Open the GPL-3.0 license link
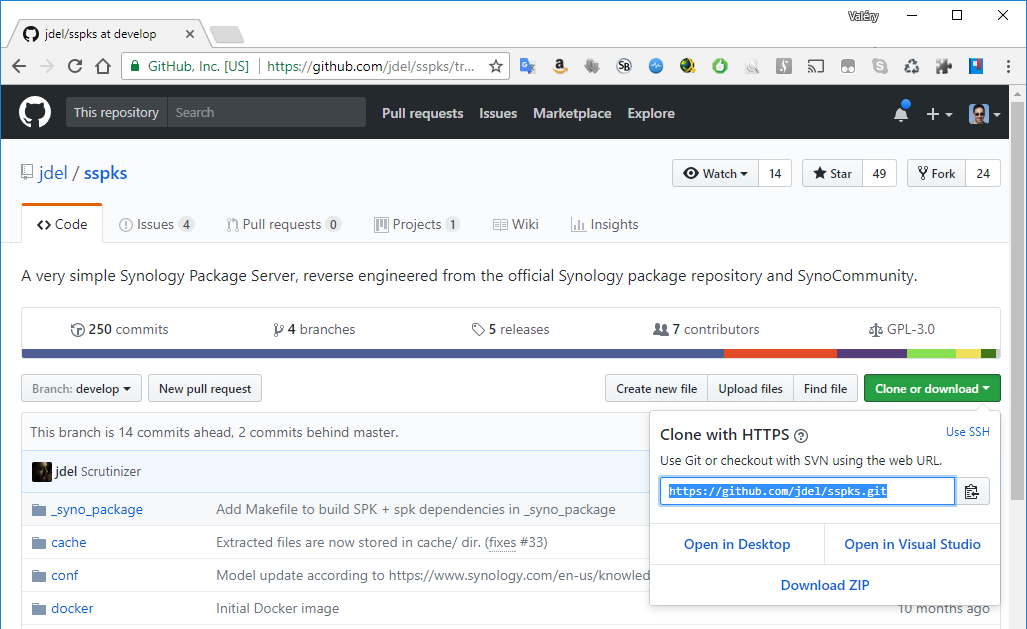1027x629 pixels. [901, 330]
